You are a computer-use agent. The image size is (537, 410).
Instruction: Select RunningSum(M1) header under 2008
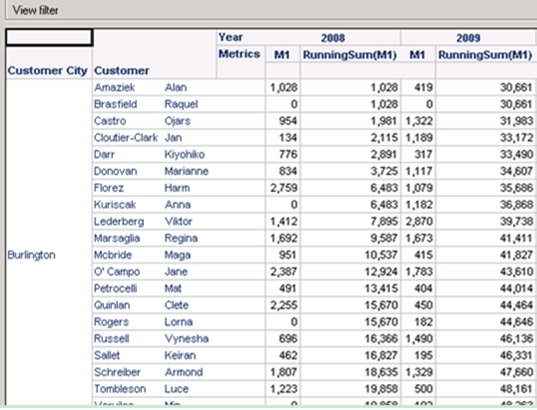coord(350,55)
